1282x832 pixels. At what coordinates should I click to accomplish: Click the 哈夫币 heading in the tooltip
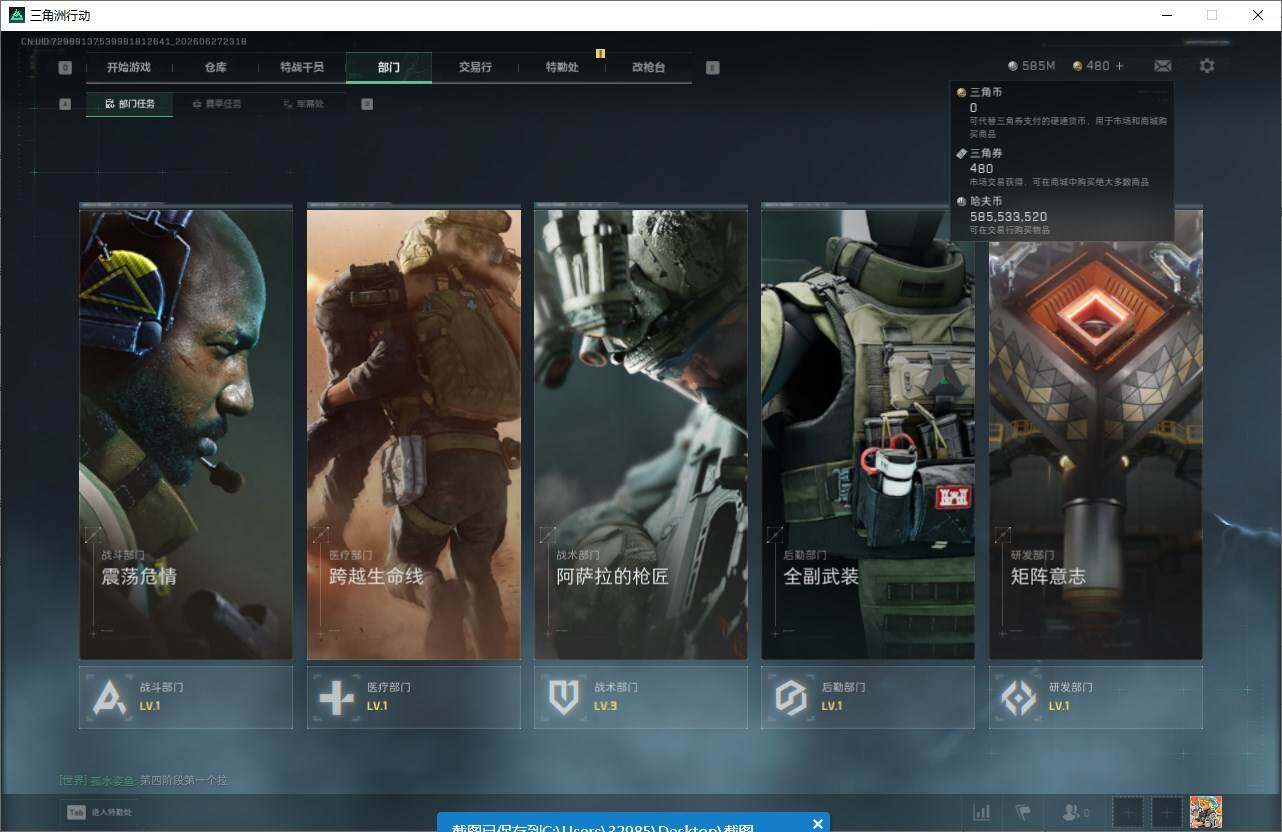point(986,201)
